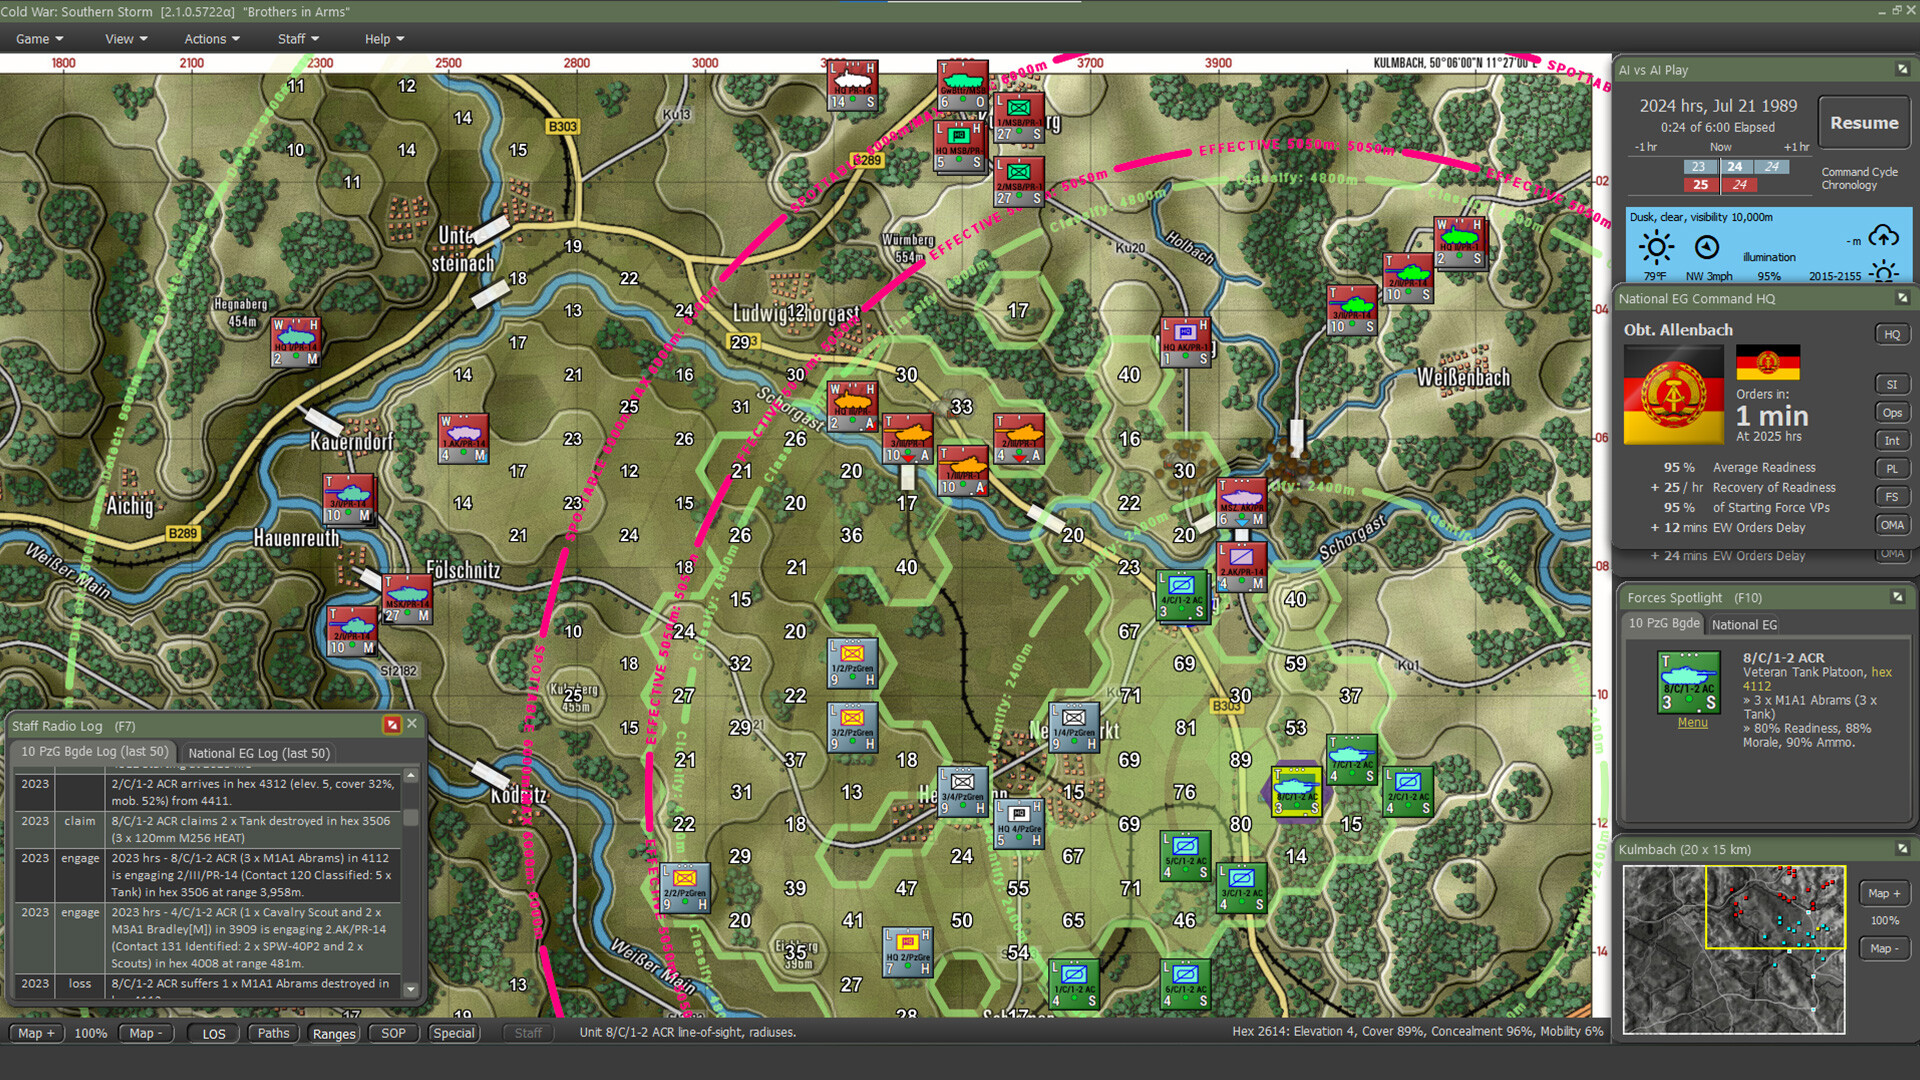The width and height of the screenshot is (1920, 1080).
Task: Click the collapse icon on the Forces Spotlight header
Action: coord(1898,596)
